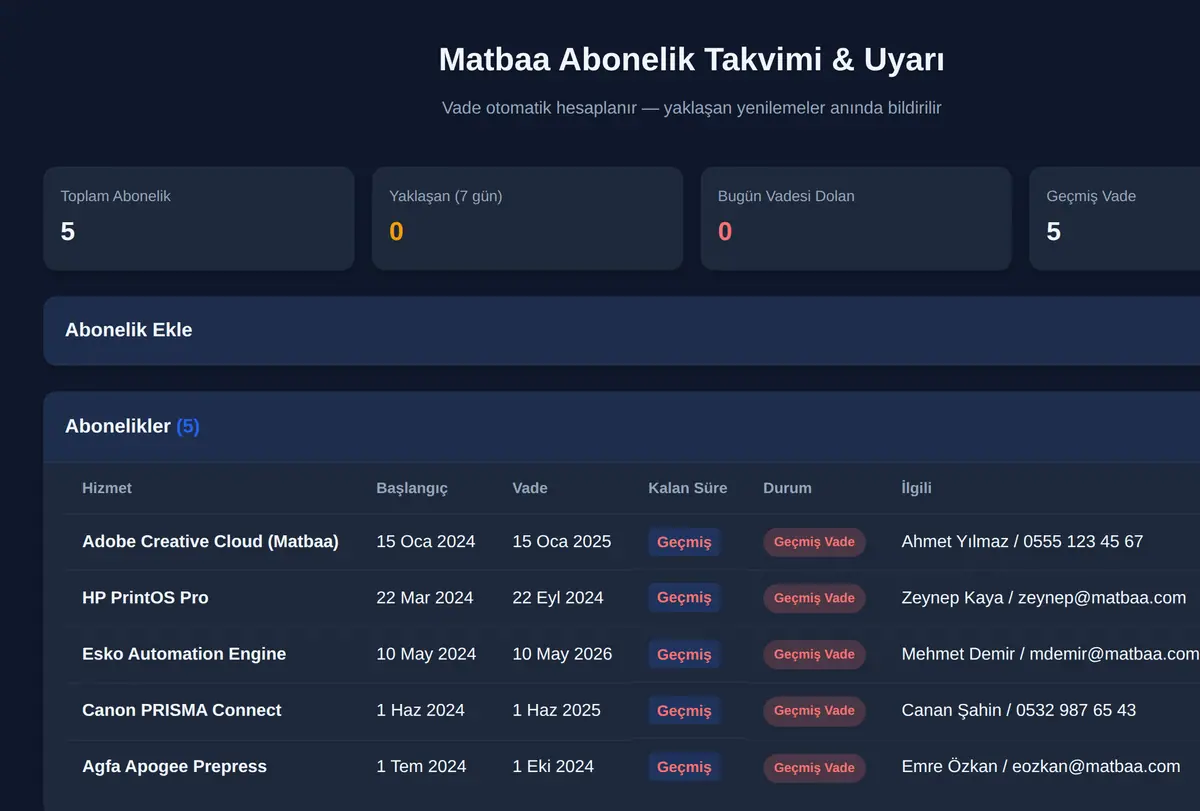
Task: Click contact Canan Şahin / 0532 987 65 43
Action: point(1019,710)
